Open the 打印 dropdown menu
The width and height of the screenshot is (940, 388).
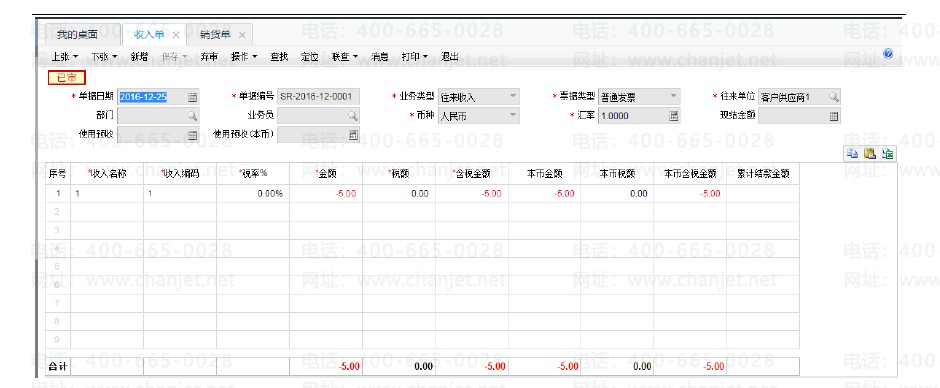point(415,57)
